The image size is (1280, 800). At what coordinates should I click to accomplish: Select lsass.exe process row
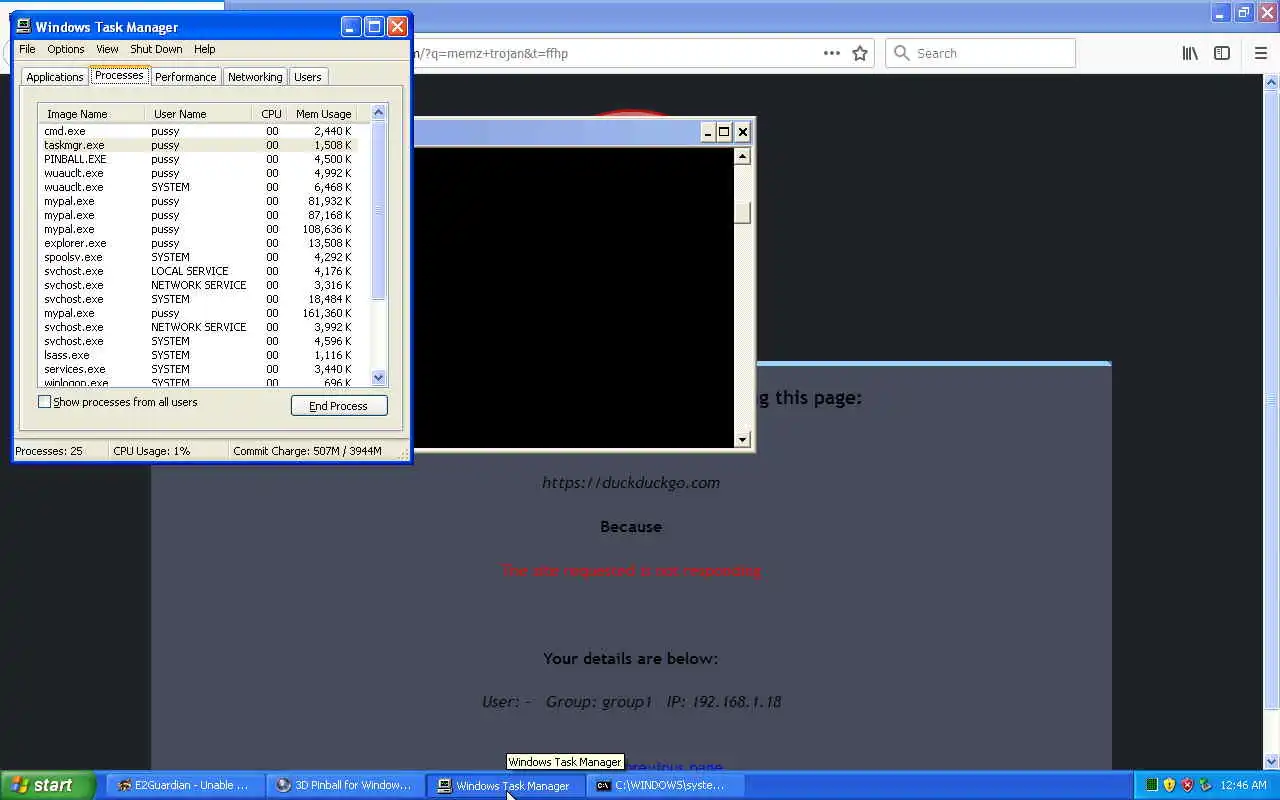[x=198, y=355]
